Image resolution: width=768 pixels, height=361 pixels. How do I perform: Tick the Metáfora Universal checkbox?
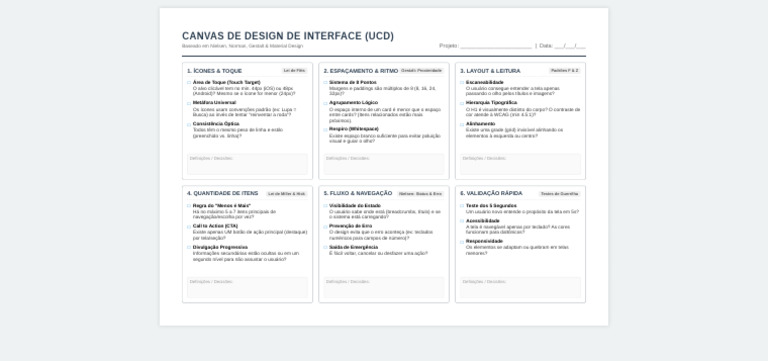[189, 103]
